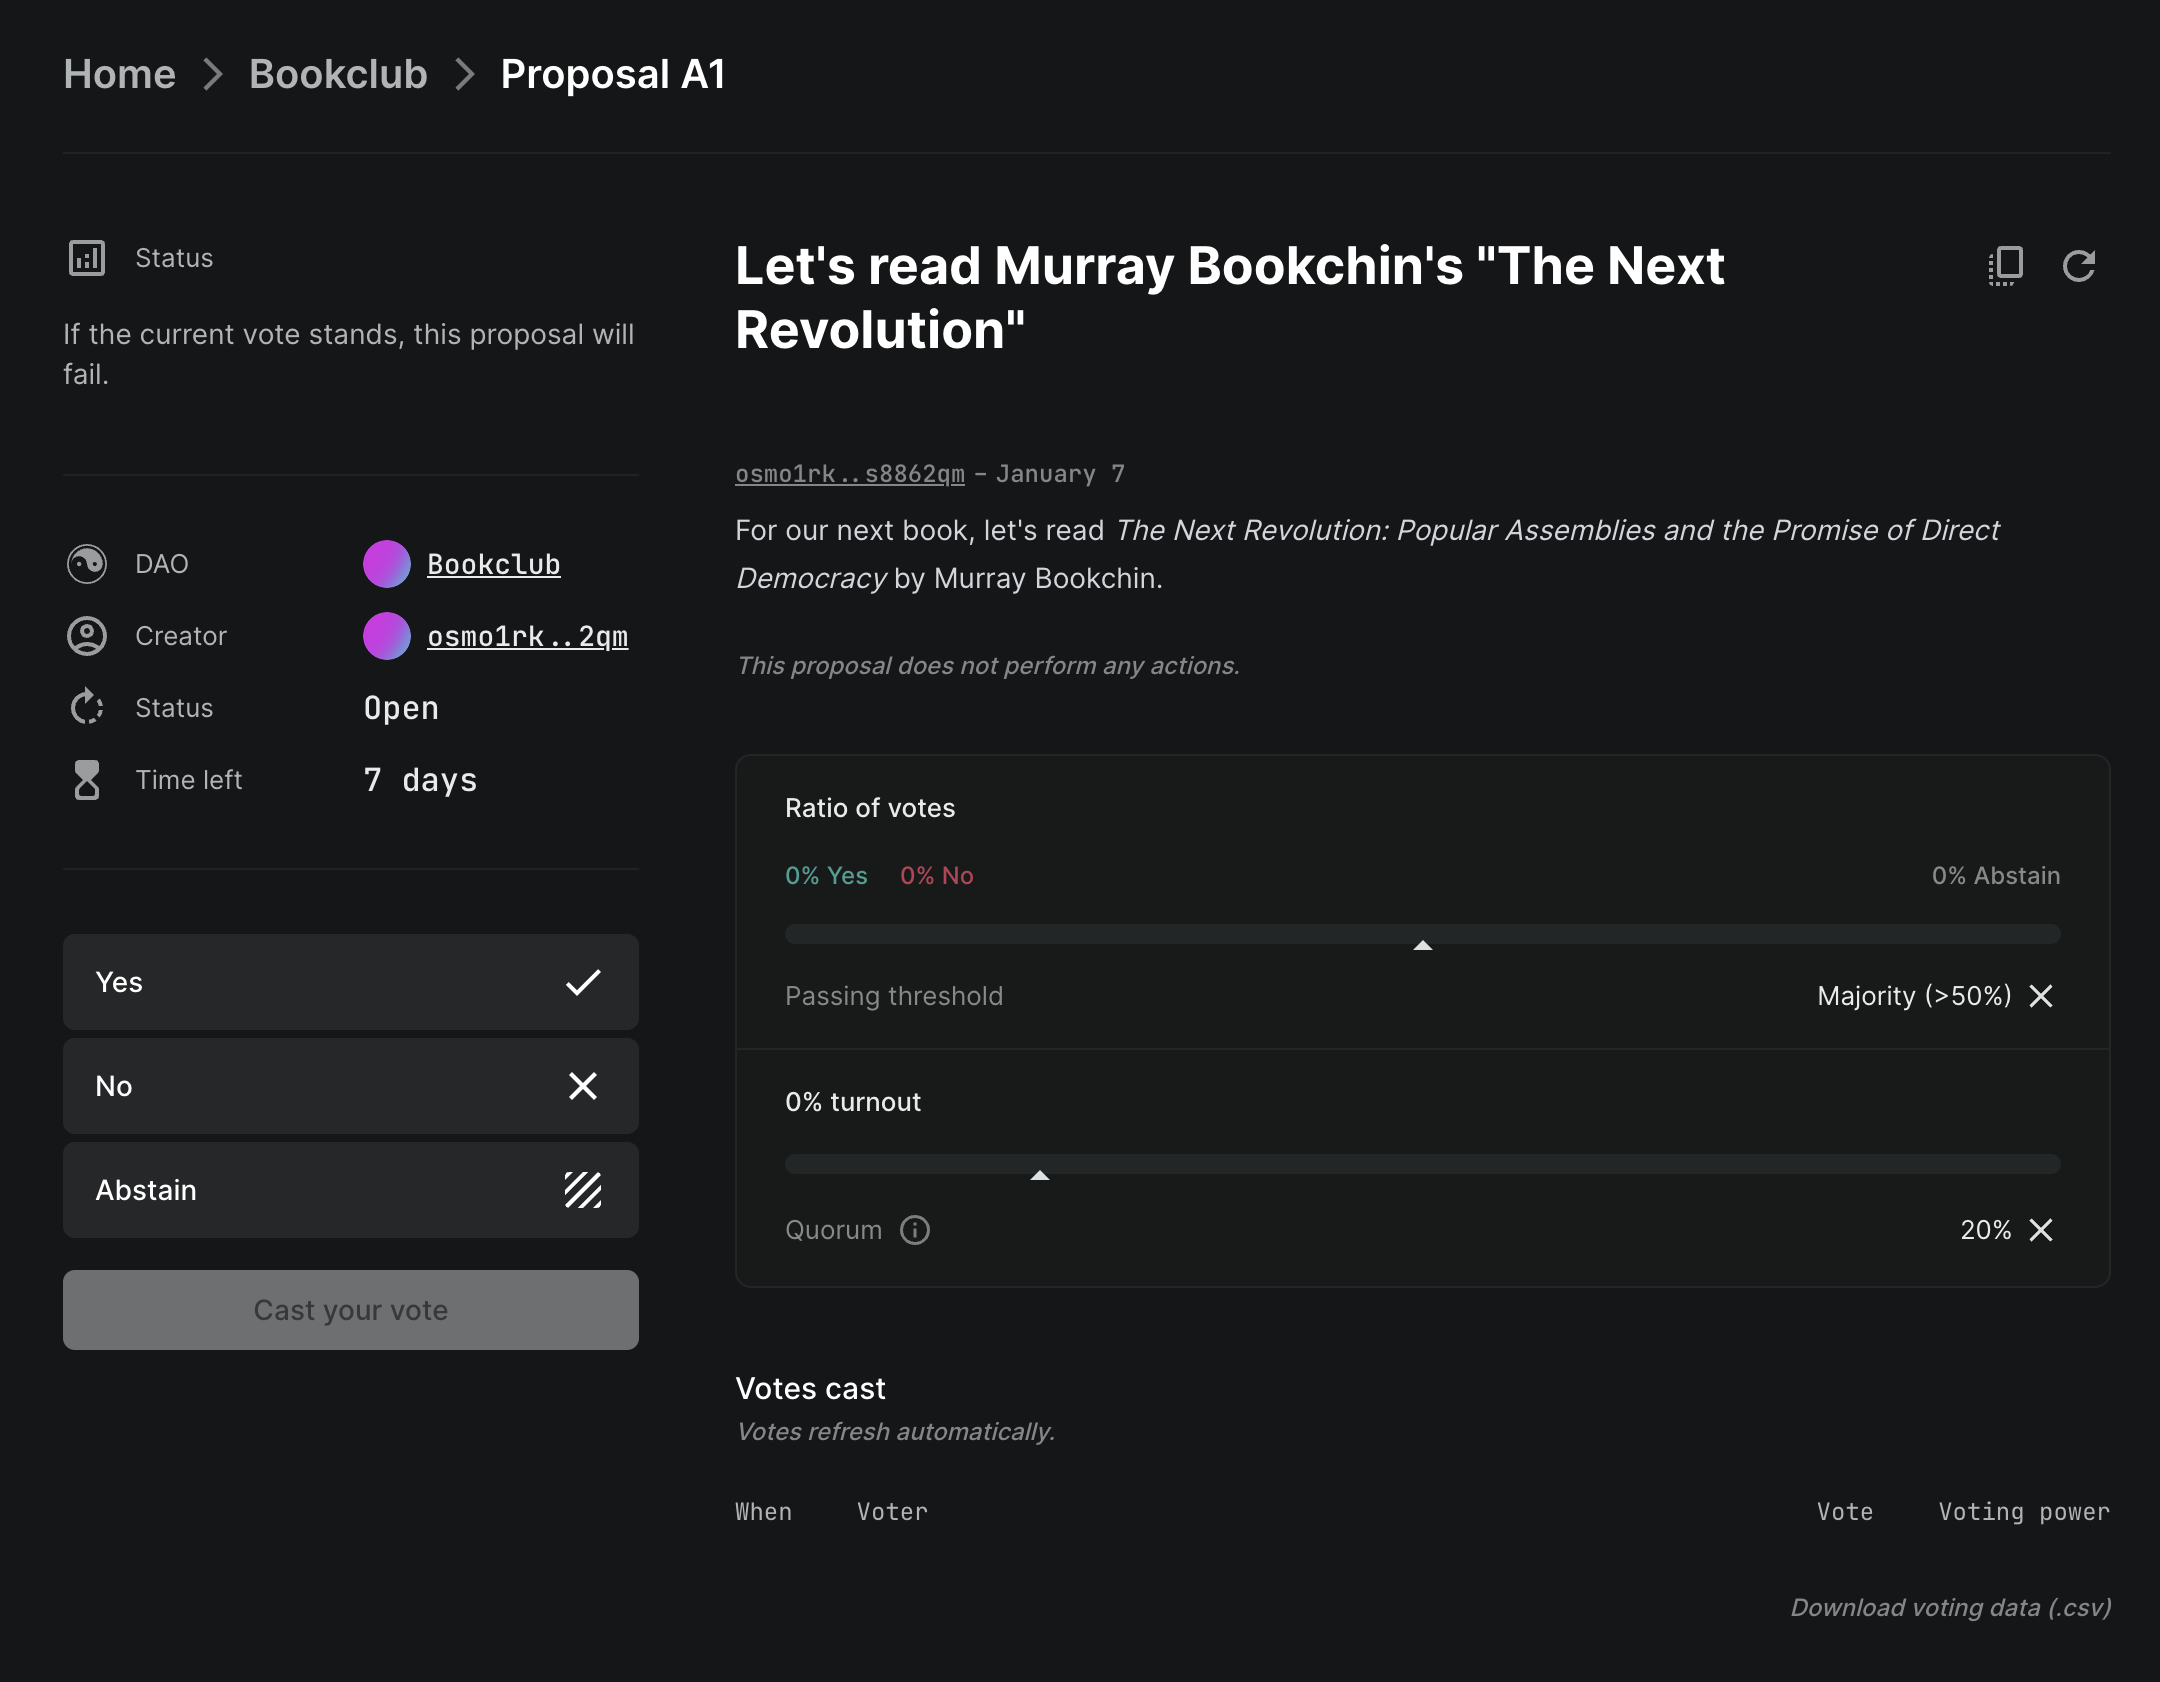Click the turnout progress bar
The width and height of the screenshot is (2160, 1682).
(1422, 1164)
